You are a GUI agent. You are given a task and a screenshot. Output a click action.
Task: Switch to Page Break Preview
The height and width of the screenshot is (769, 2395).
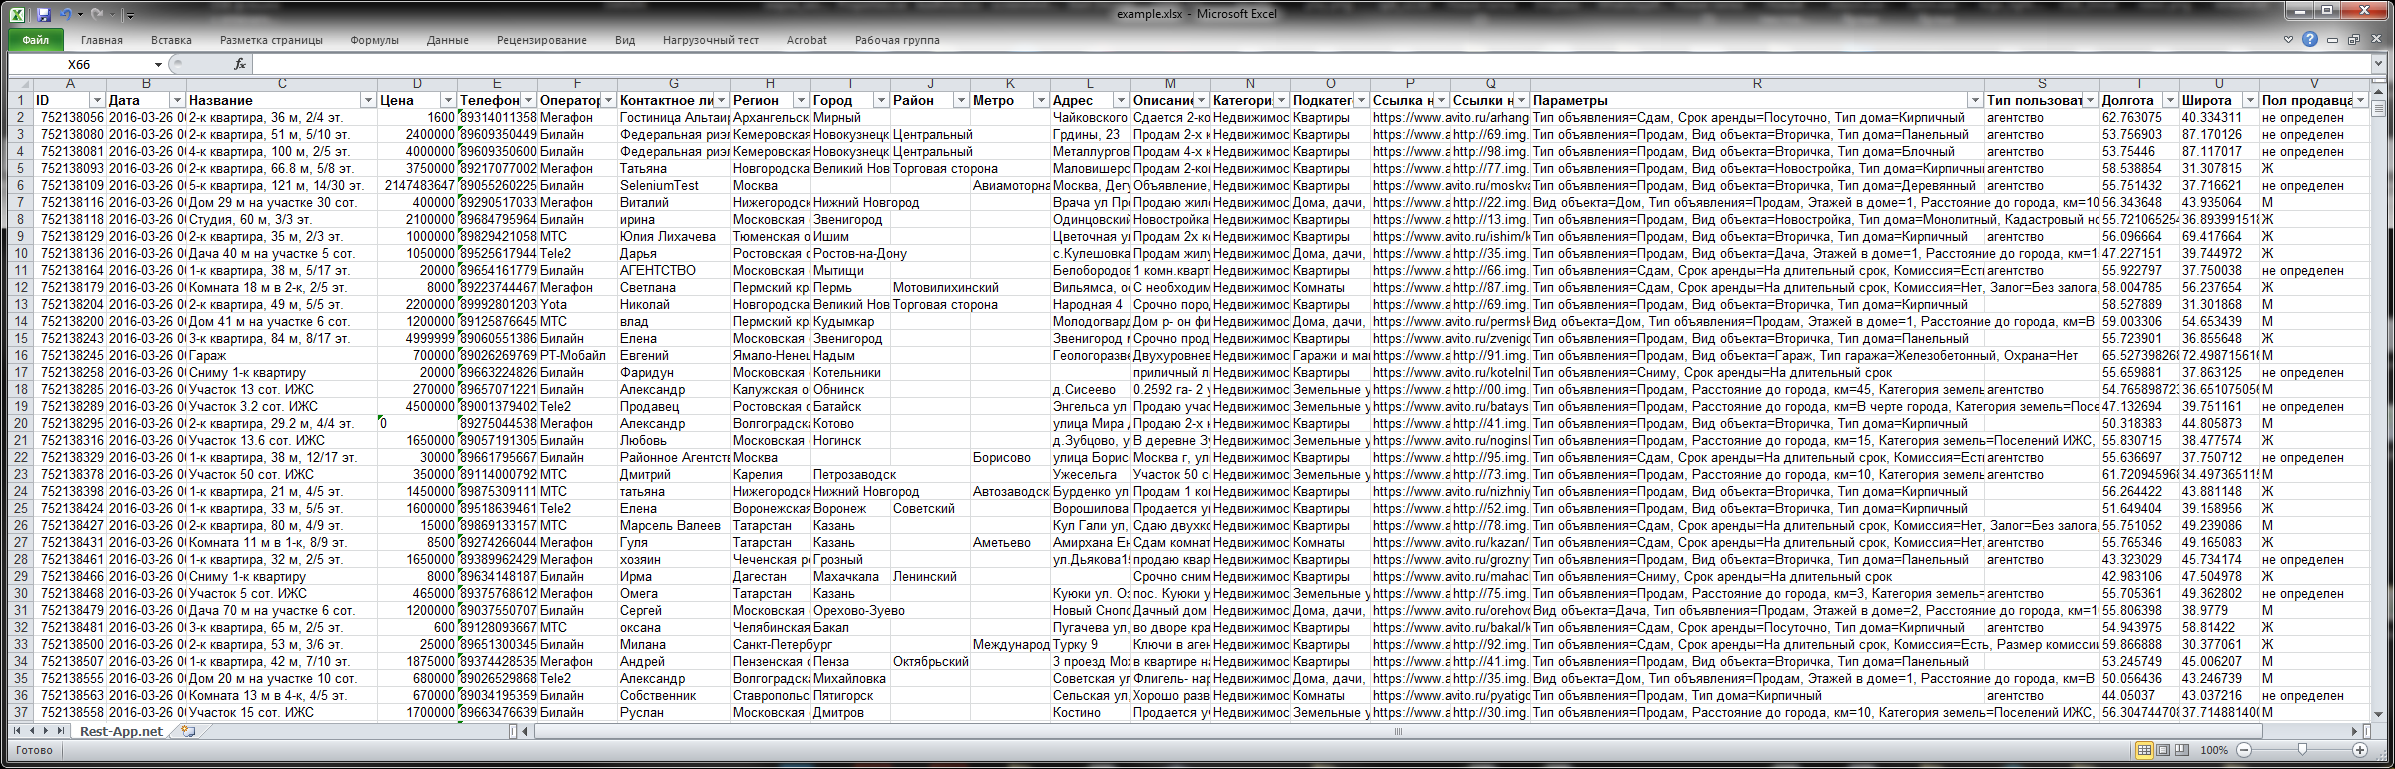point(2182,750)
